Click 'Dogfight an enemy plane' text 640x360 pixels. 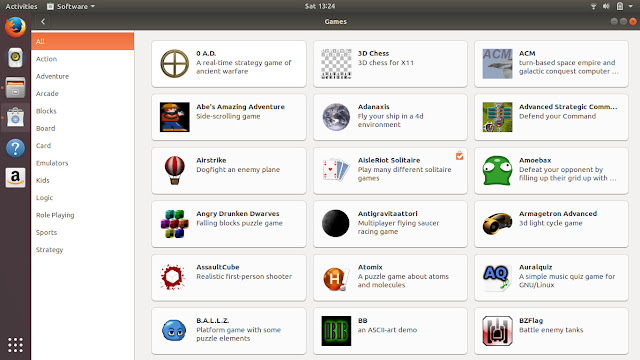click(x=238, y=169)
